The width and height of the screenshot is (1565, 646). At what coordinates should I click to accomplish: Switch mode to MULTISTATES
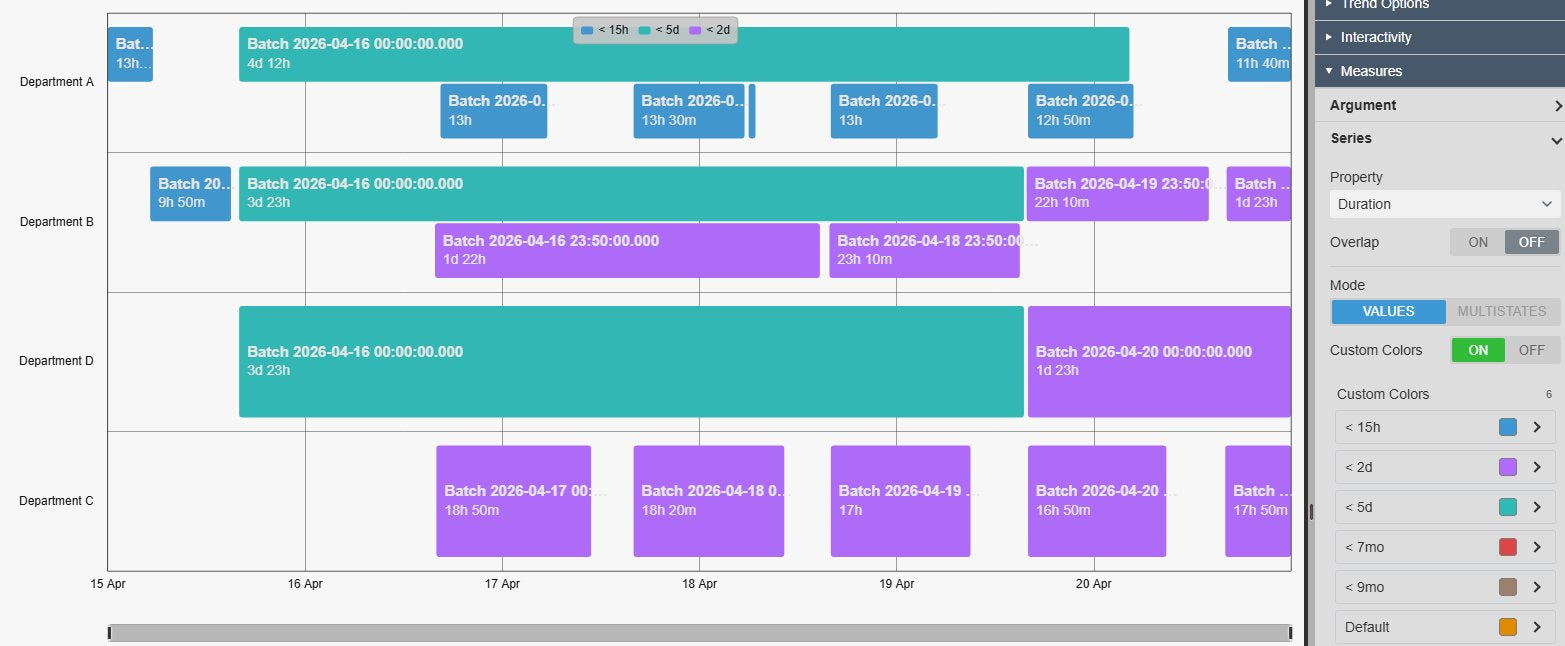click(1503, 312)
